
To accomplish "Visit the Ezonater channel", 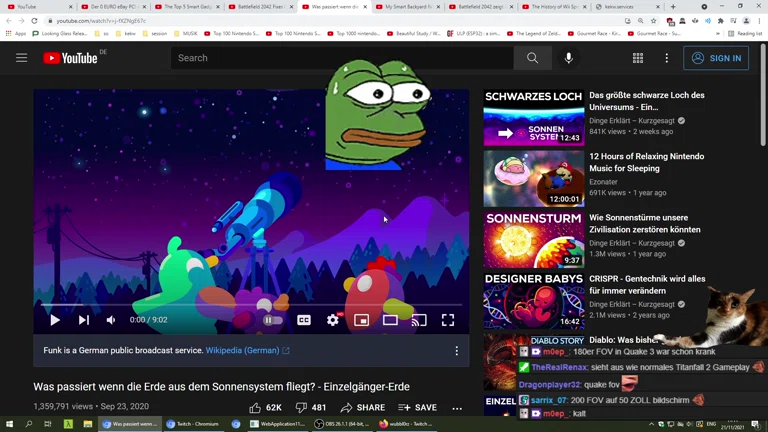I will click(603, 182).
